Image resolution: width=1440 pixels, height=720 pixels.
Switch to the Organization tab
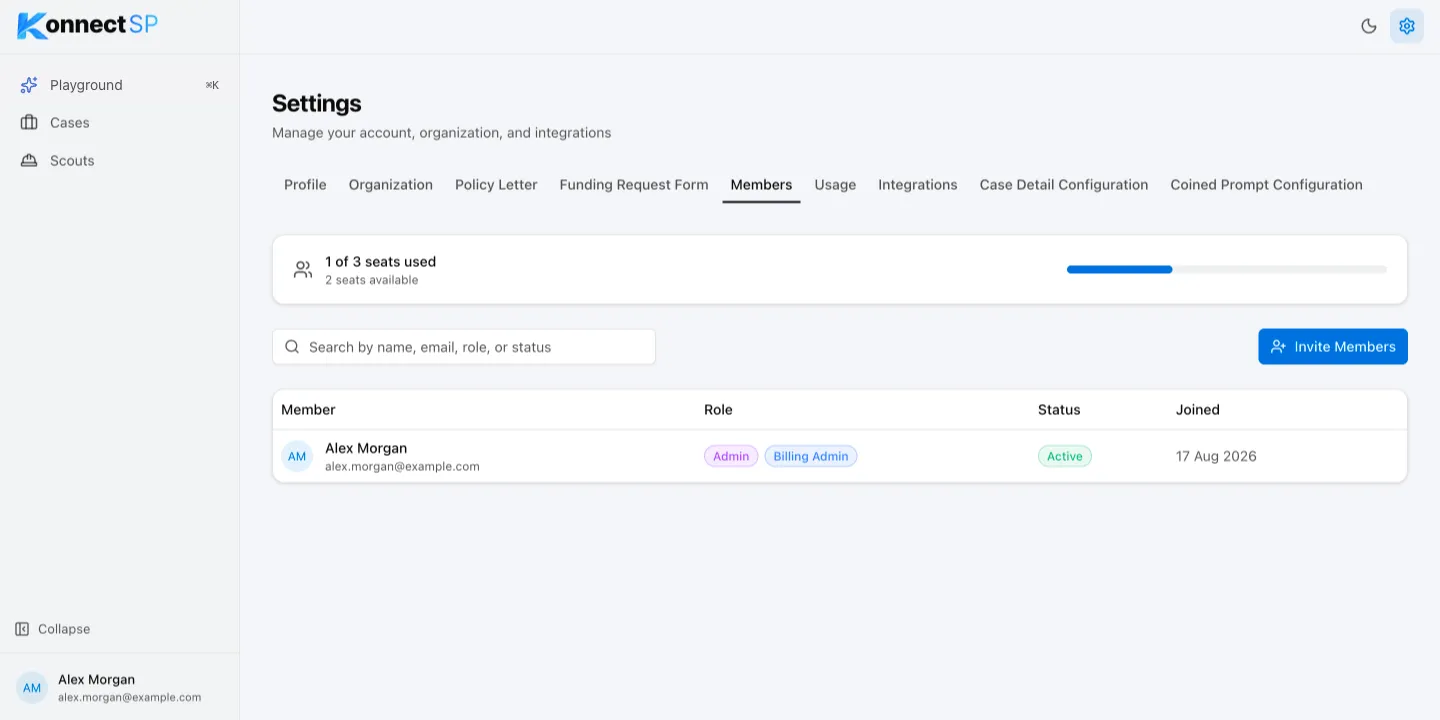[x=391, y=185]
